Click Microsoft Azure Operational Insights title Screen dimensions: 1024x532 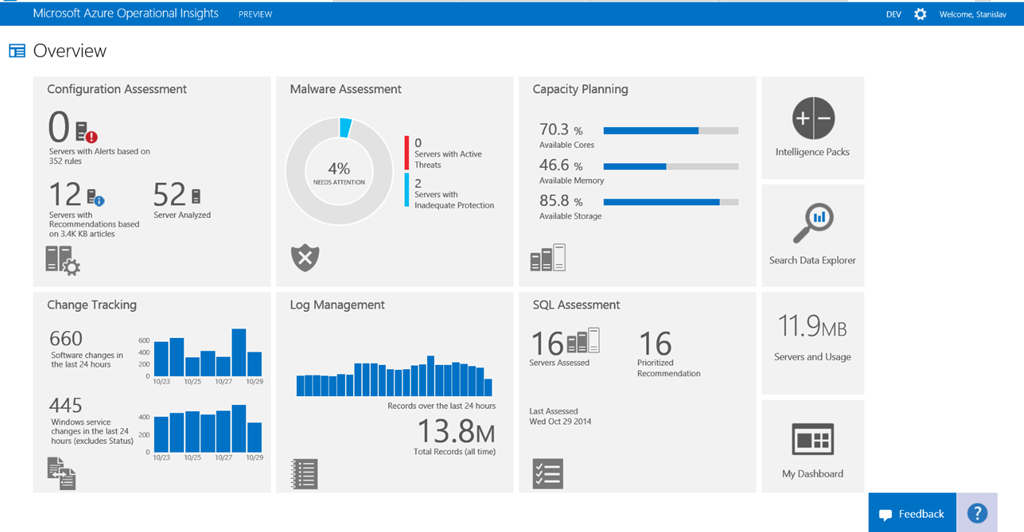(126, 14)
